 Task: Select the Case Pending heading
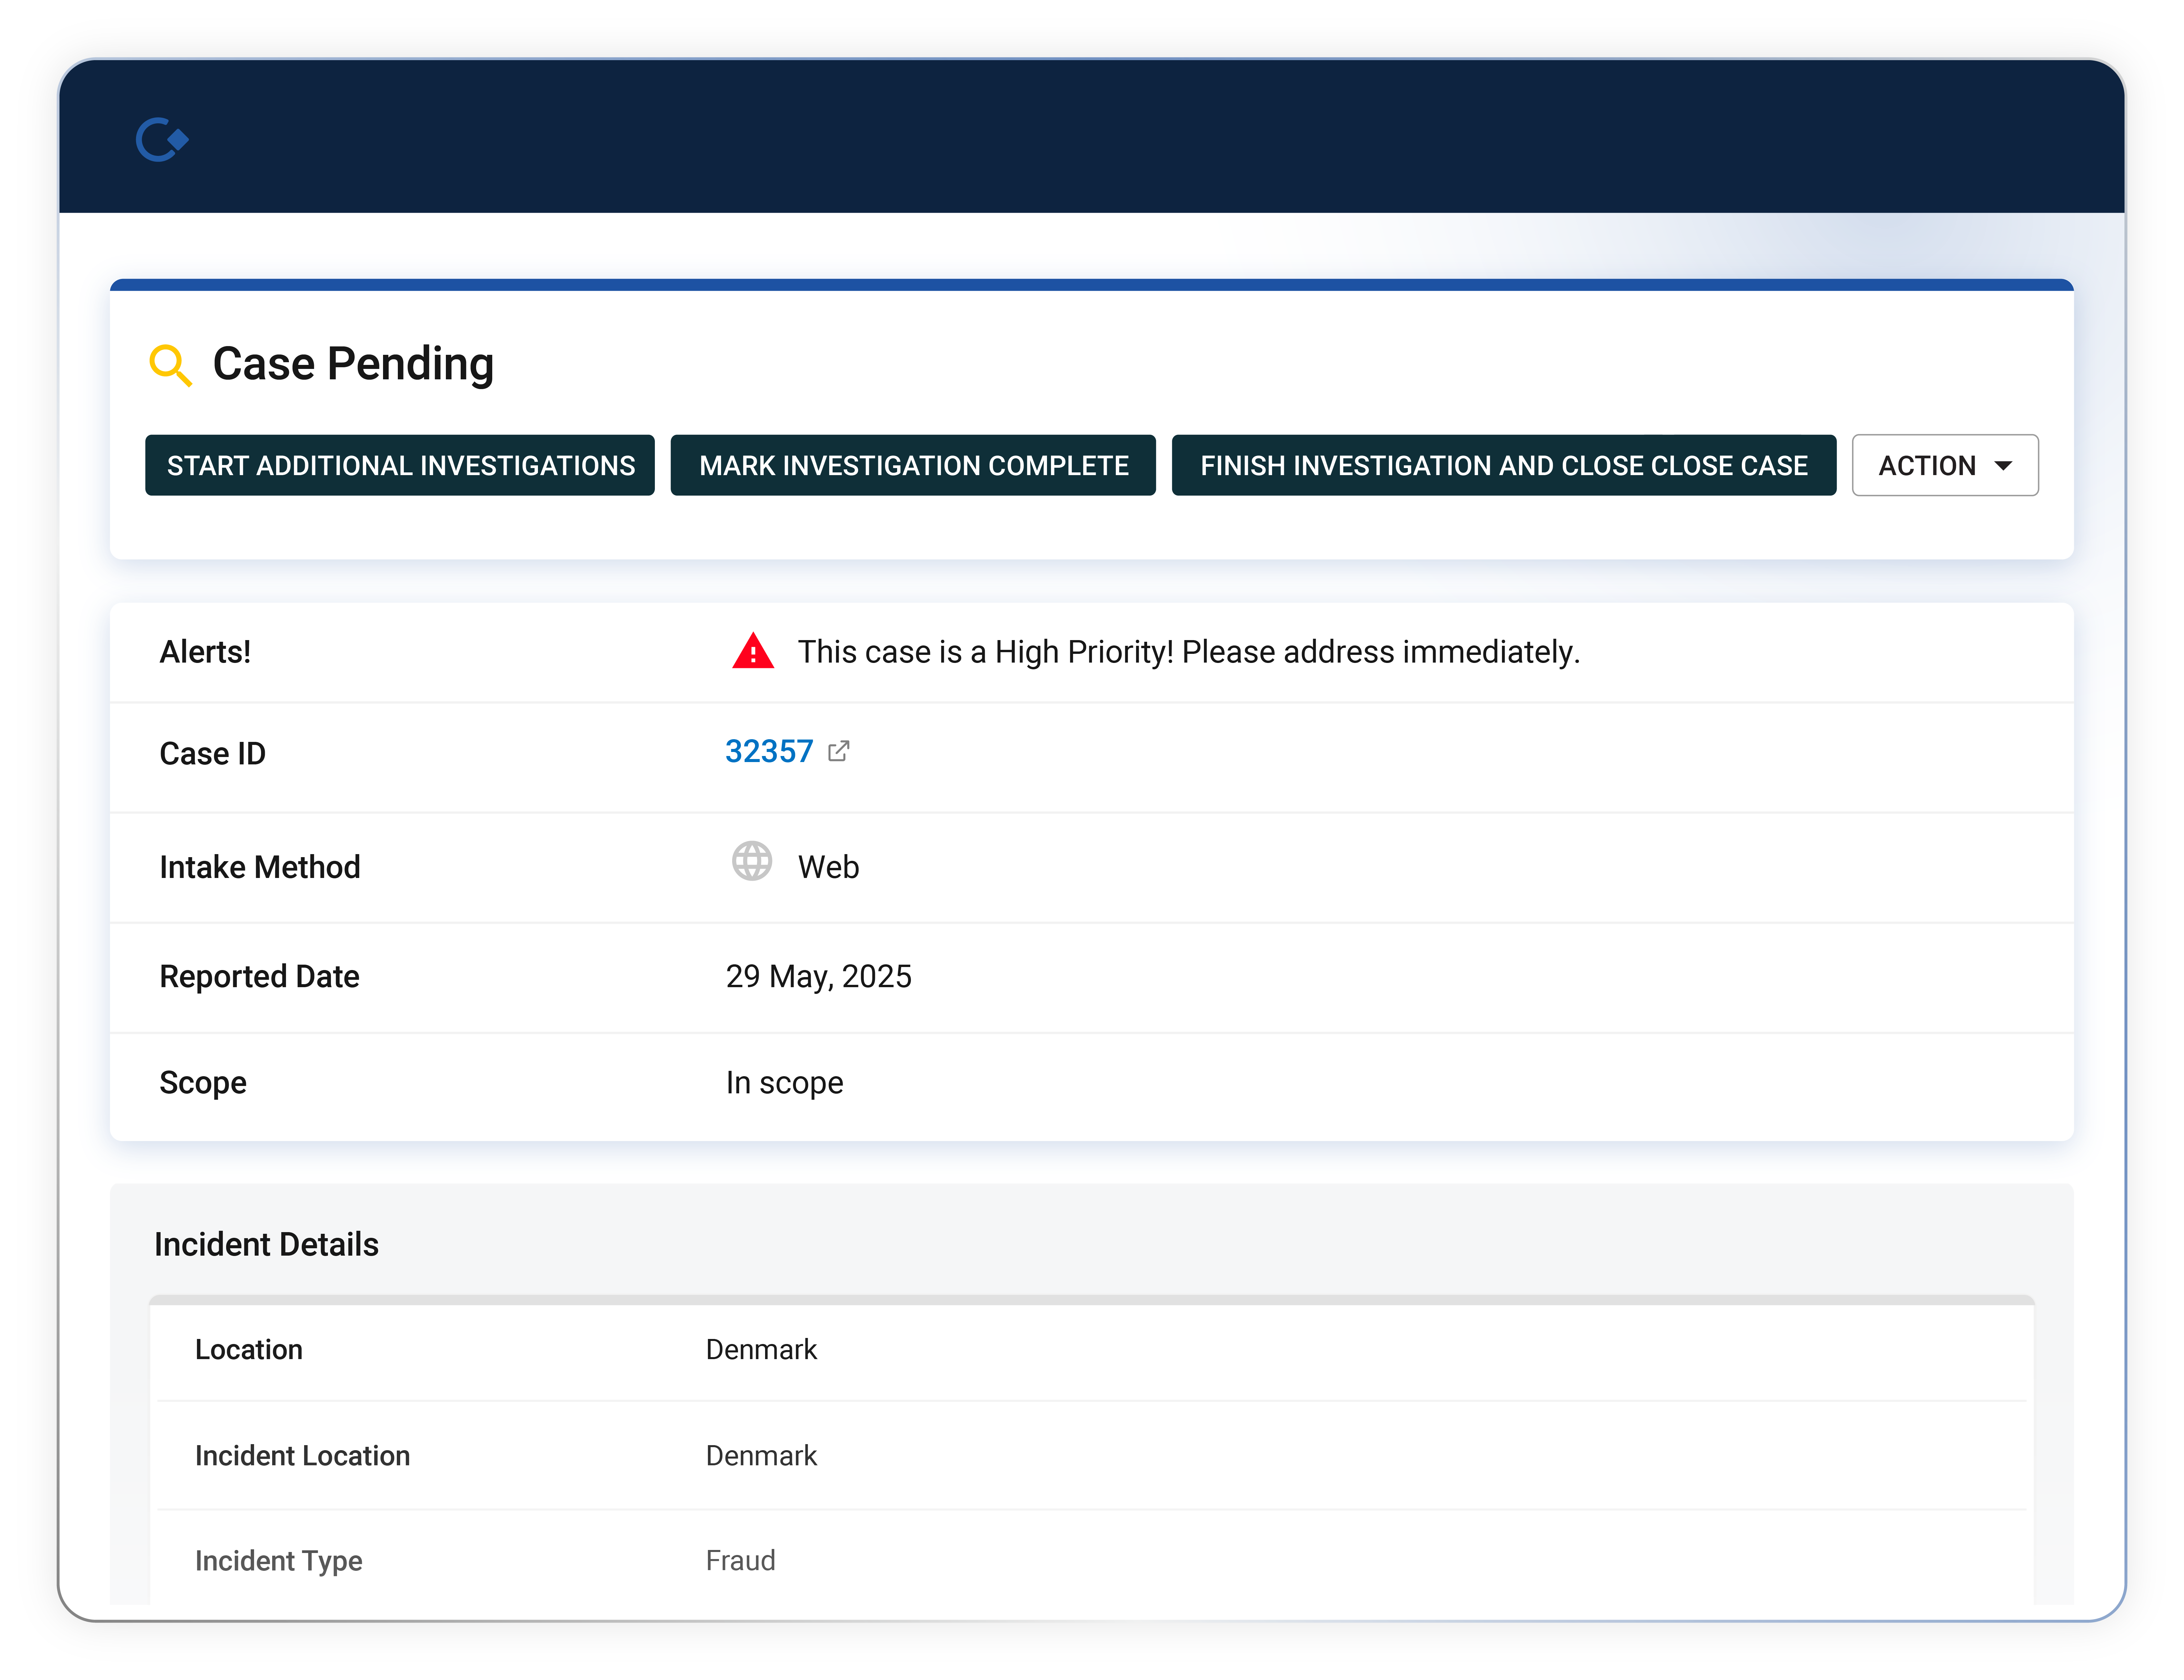(353, 364)
